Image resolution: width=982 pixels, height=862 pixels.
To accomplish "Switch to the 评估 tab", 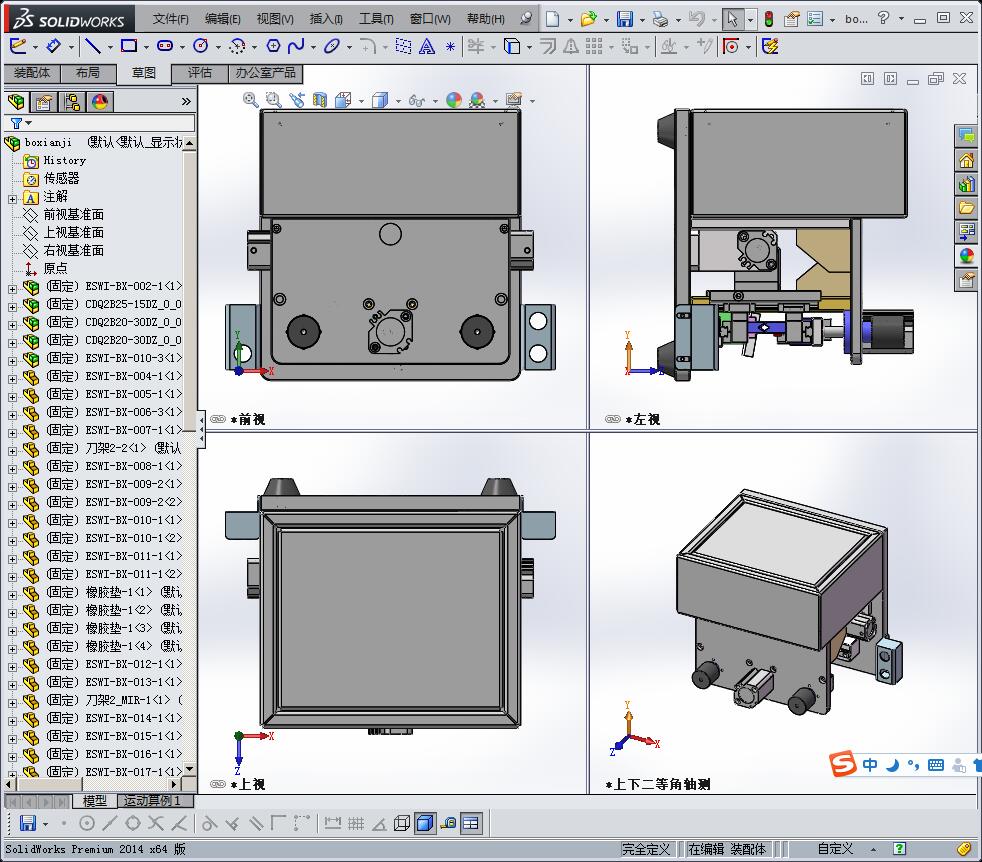I will point(200,73).
